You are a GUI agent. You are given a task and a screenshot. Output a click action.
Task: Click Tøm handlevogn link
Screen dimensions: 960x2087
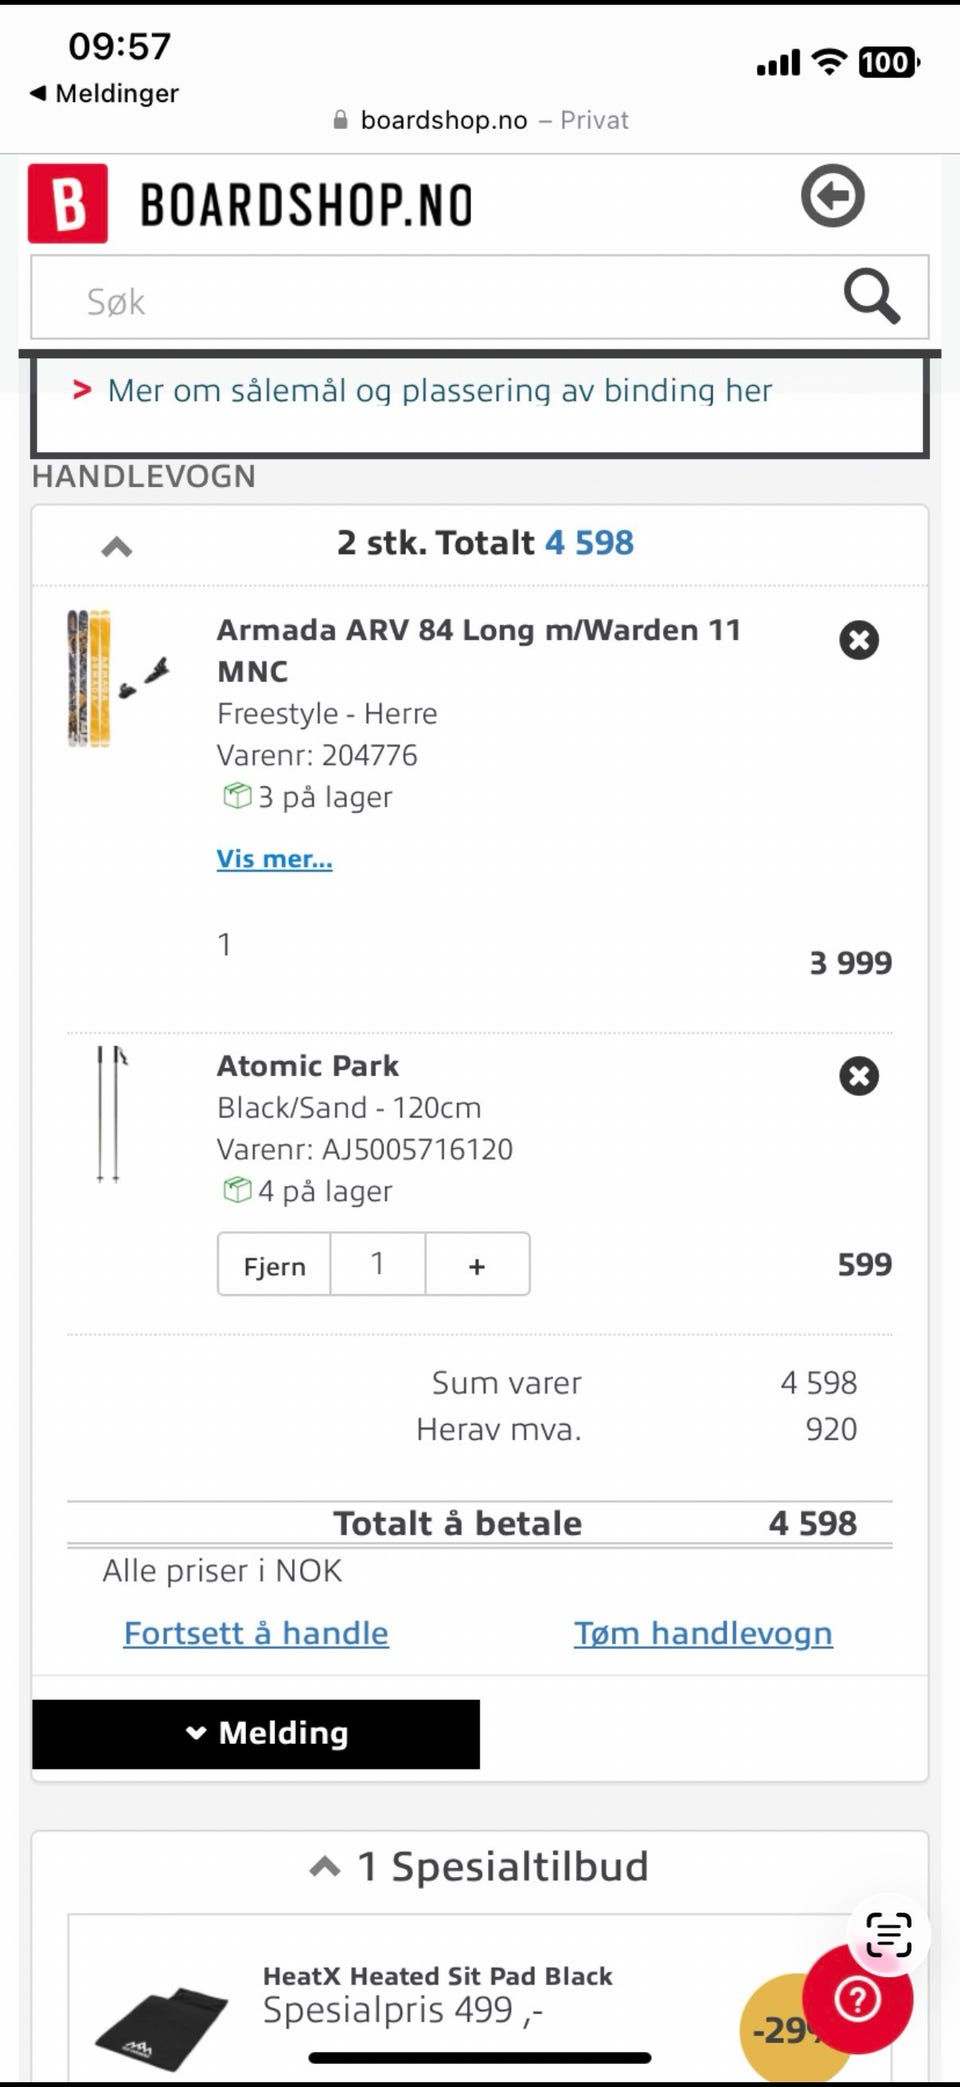click(703, 1633)
